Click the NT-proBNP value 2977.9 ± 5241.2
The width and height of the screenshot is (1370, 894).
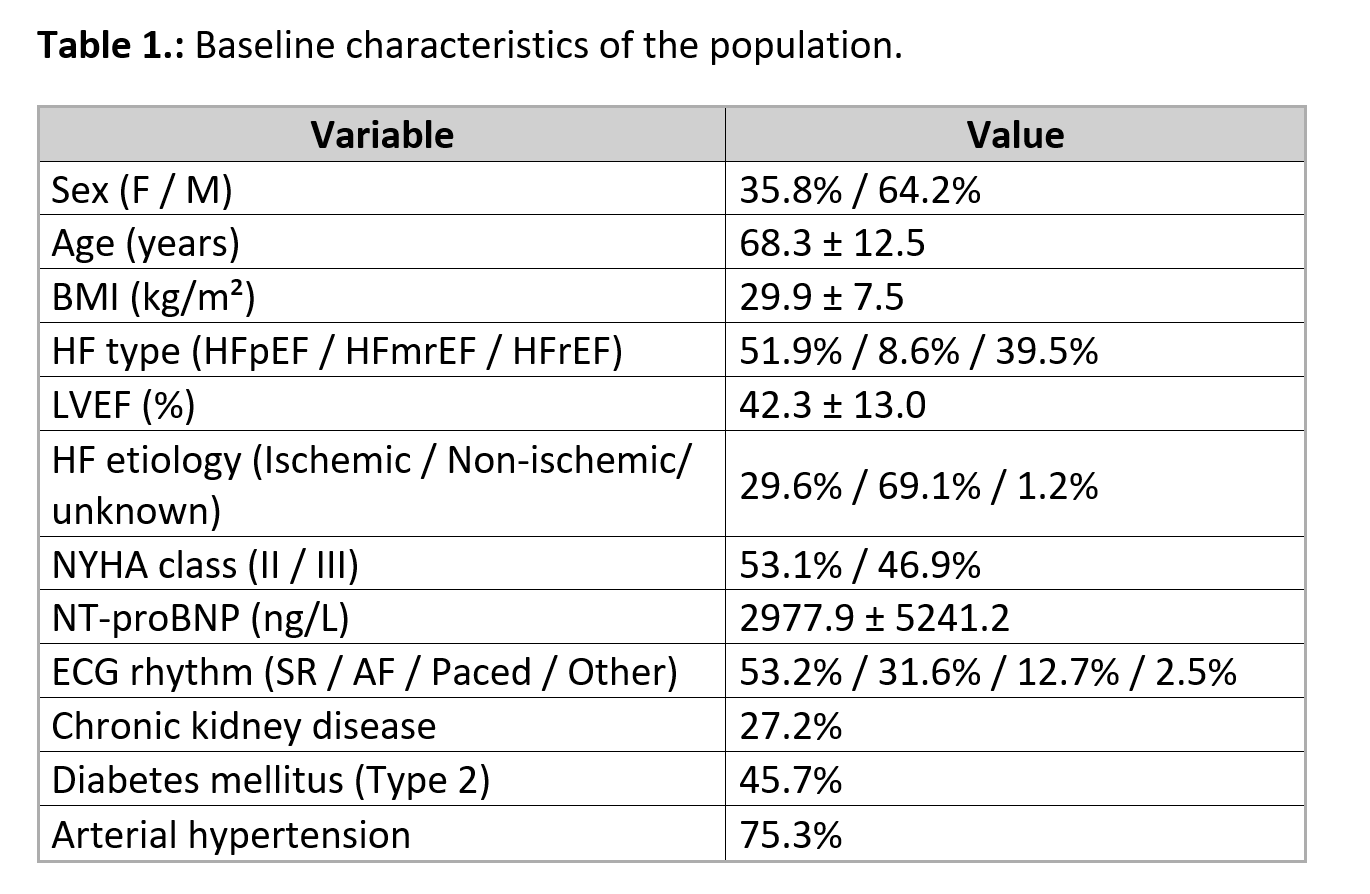(874, 619)
